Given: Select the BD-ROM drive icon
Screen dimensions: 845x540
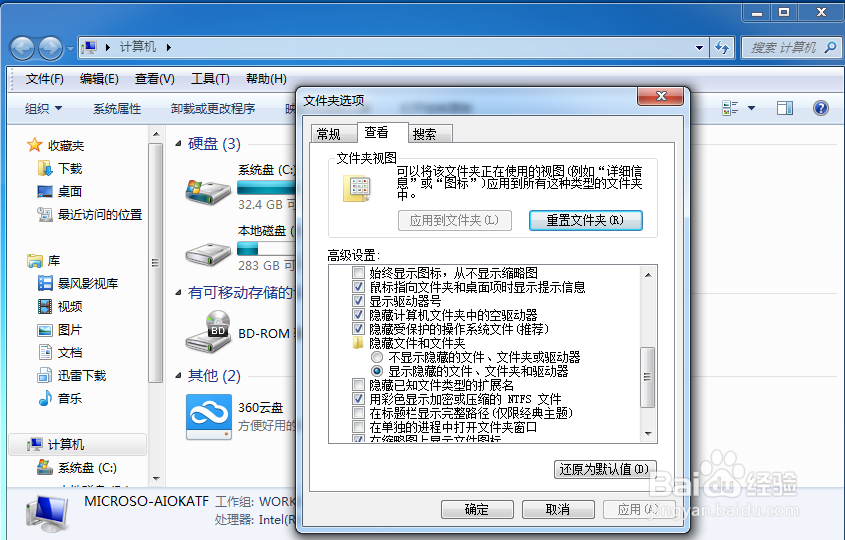Looking at the screenshot, I should [x=208, y=331].
